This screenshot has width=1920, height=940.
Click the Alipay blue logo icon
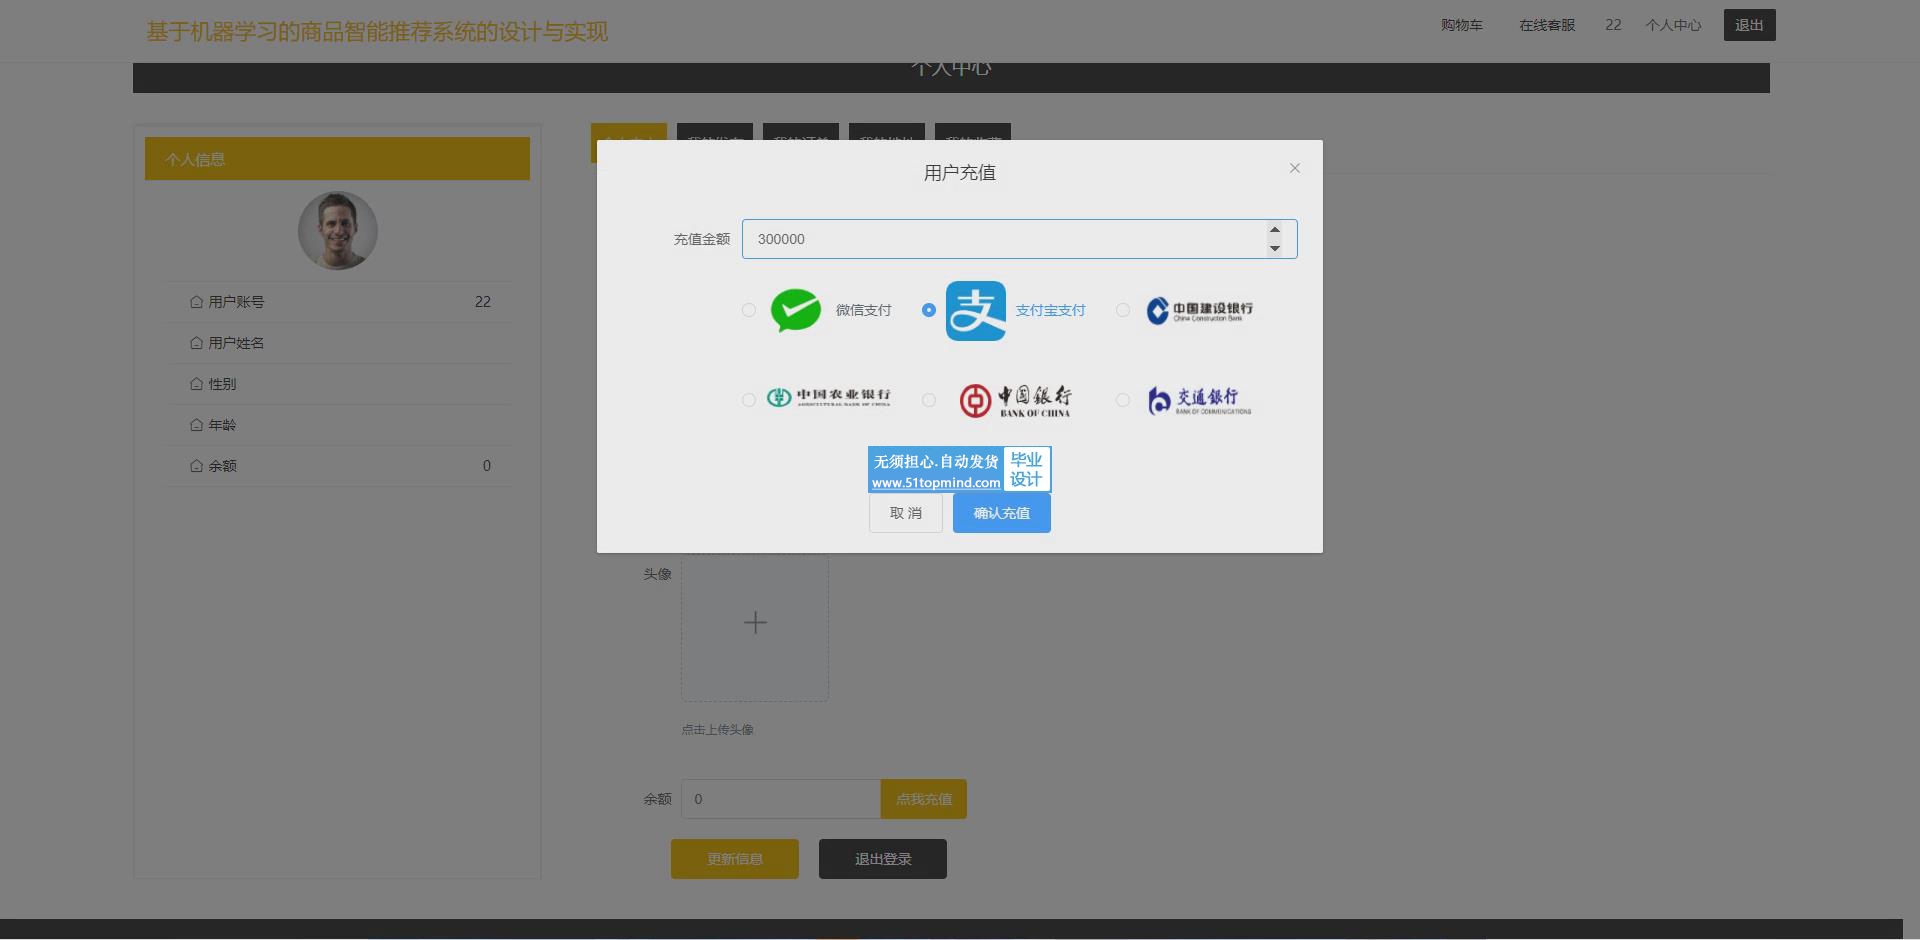coord(976,311)
